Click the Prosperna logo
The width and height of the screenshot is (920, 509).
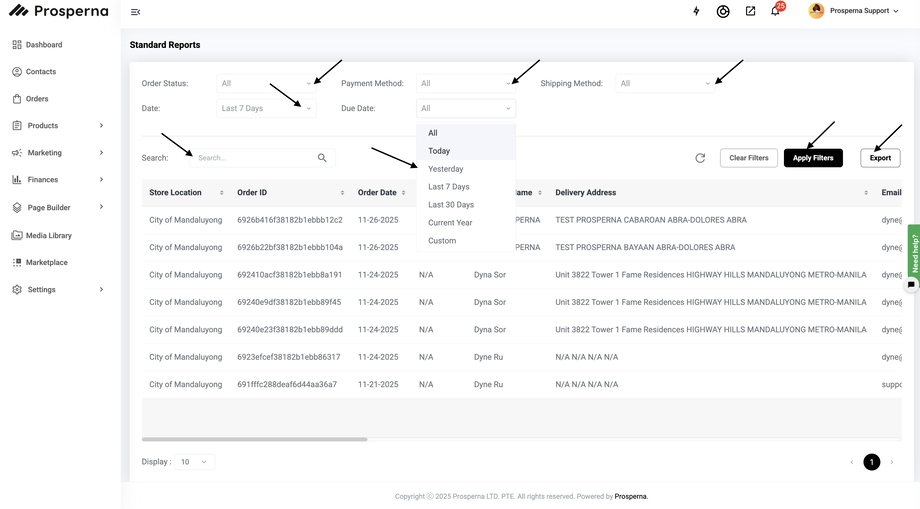59,11
